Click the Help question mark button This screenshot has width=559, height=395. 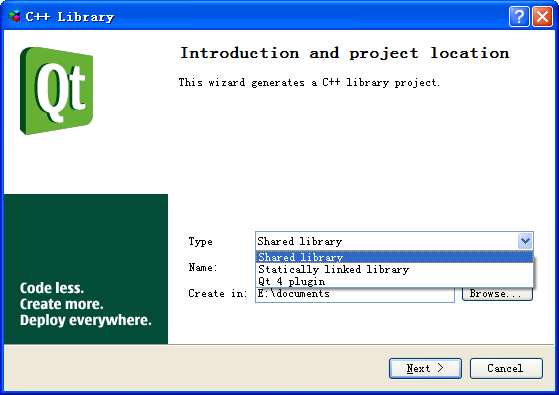(x=519, y=17)
